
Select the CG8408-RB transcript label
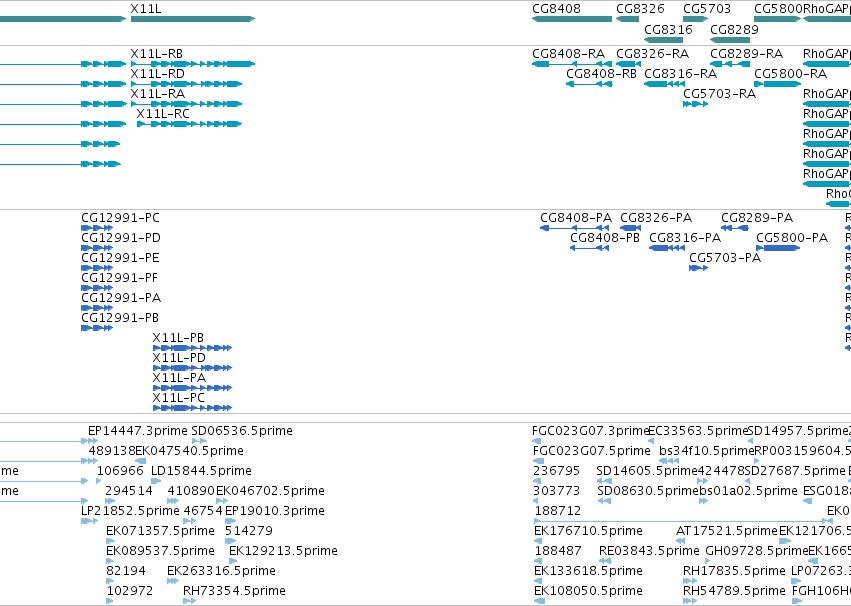point(601,74)
